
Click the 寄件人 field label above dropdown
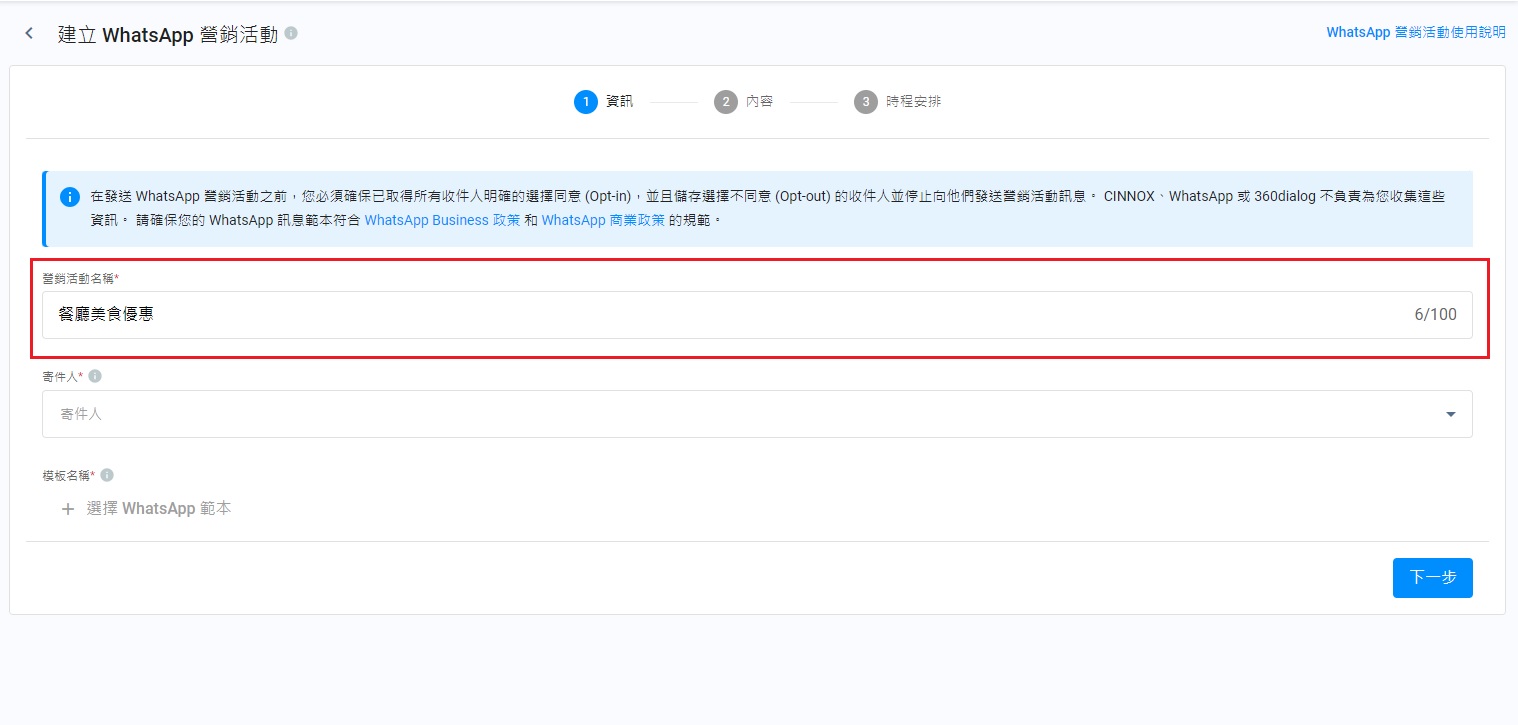[x=63, y=377]
